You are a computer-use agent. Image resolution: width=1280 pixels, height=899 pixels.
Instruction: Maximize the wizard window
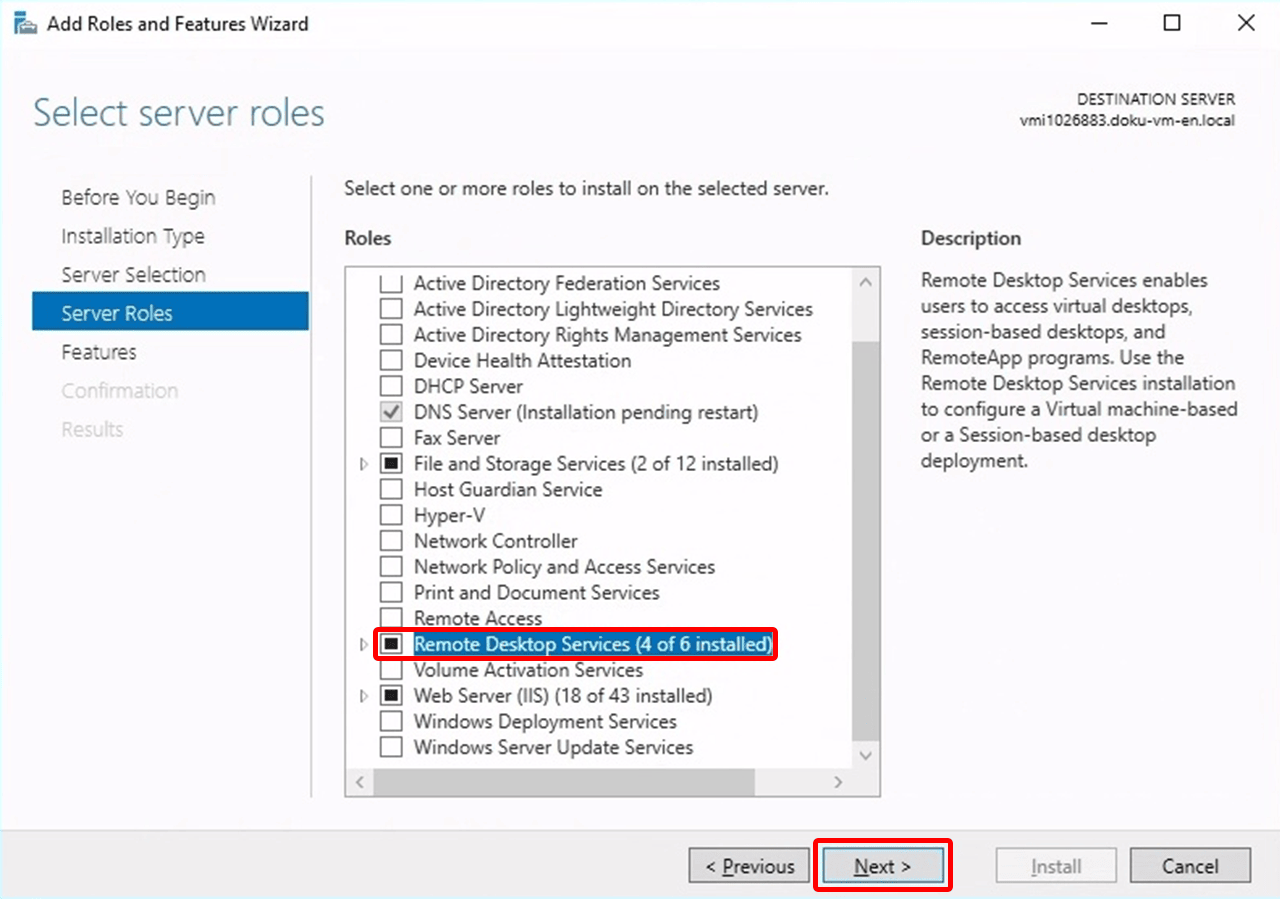pos(1172,24)
